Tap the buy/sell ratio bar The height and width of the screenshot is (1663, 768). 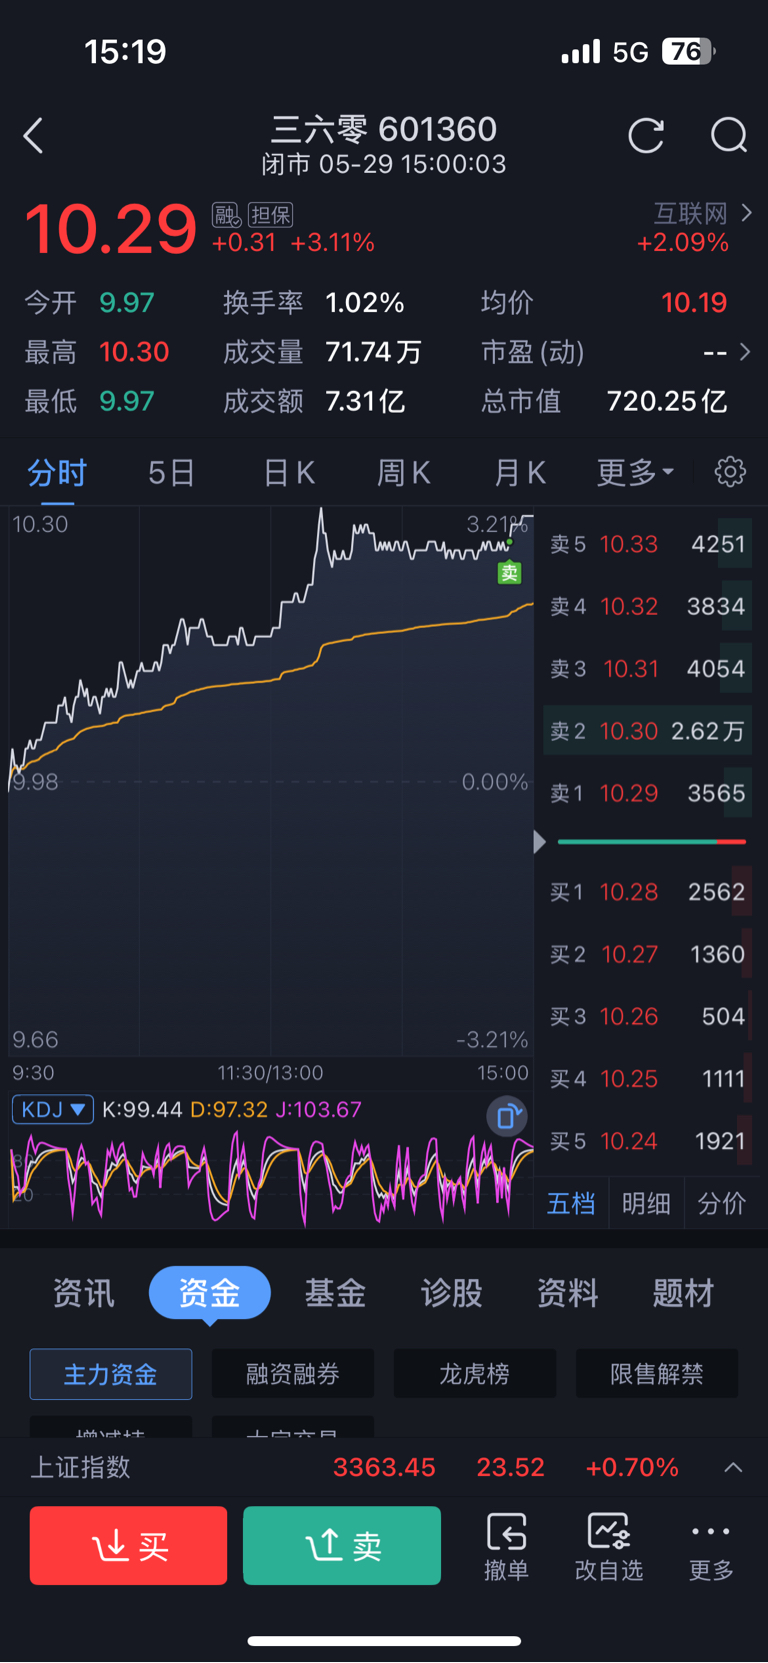pyautogui.click(x=652, y=842)
